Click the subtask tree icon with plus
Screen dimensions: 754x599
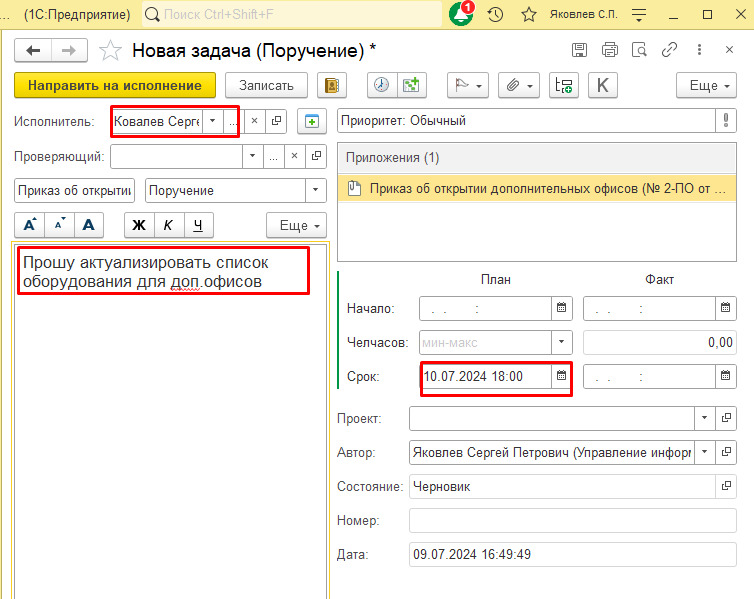[x=564, y=86]
